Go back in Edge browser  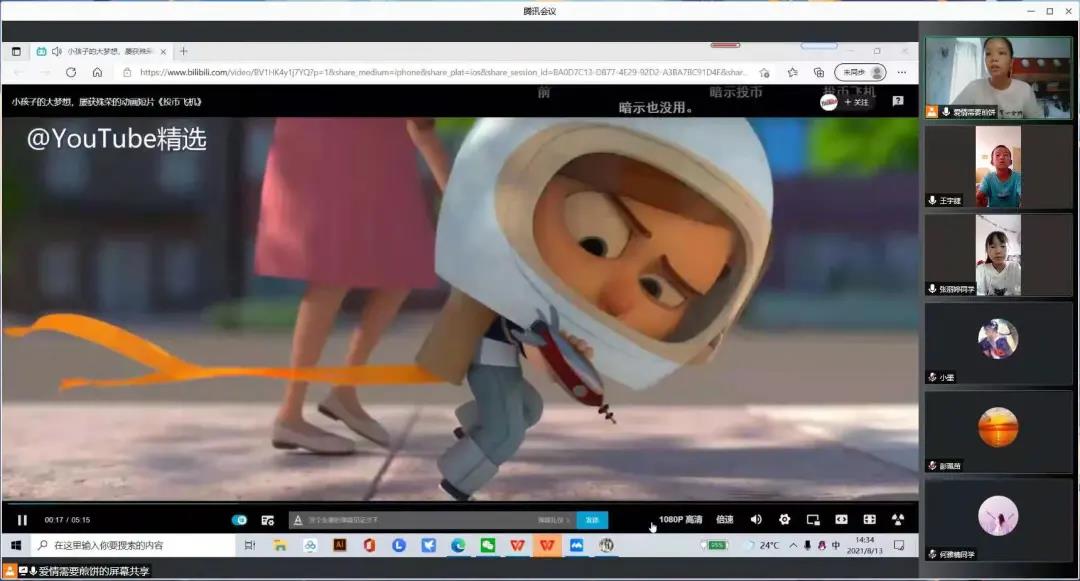coord(19,72)
